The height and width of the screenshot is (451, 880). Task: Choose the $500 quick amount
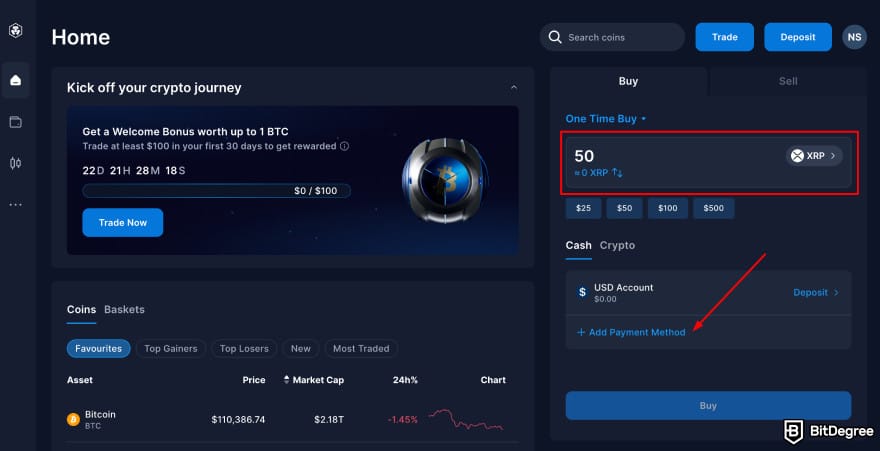[x=713, y=208]
